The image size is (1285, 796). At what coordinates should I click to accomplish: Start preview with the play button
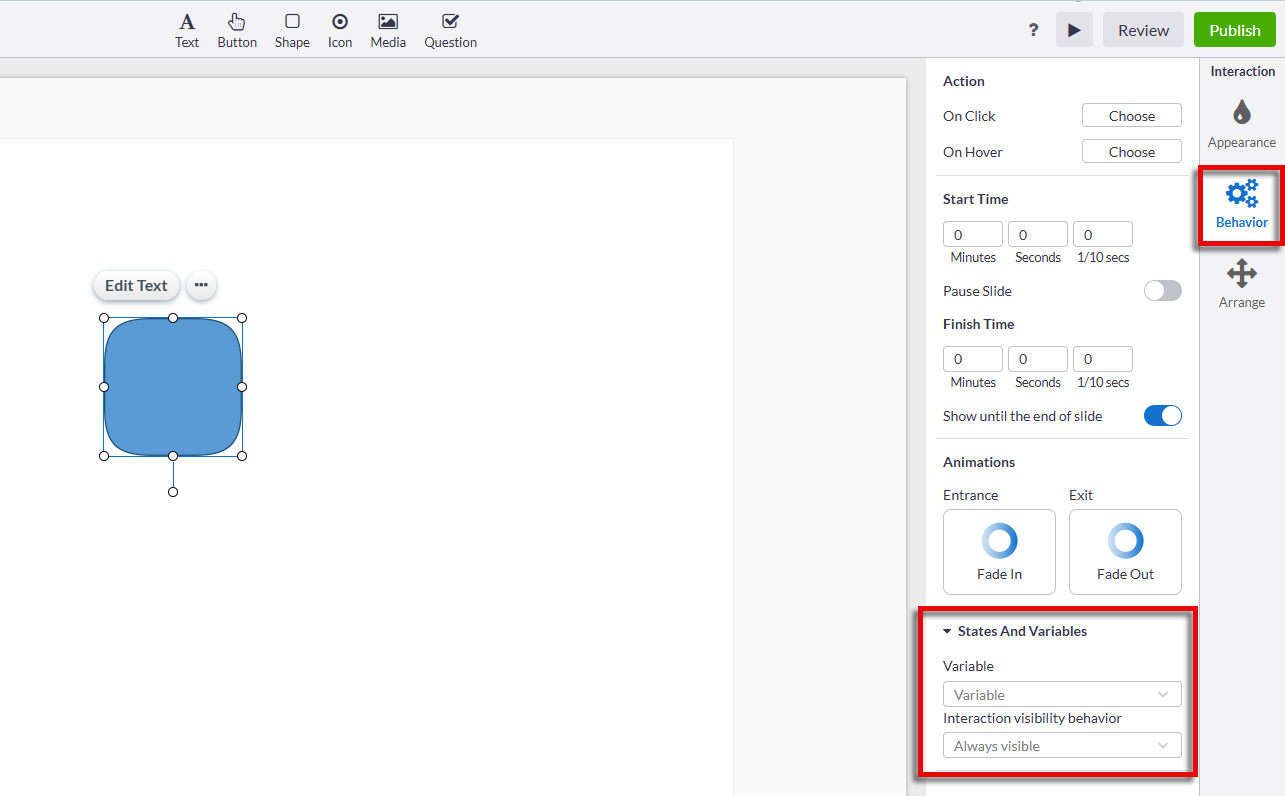(1074, 30)
